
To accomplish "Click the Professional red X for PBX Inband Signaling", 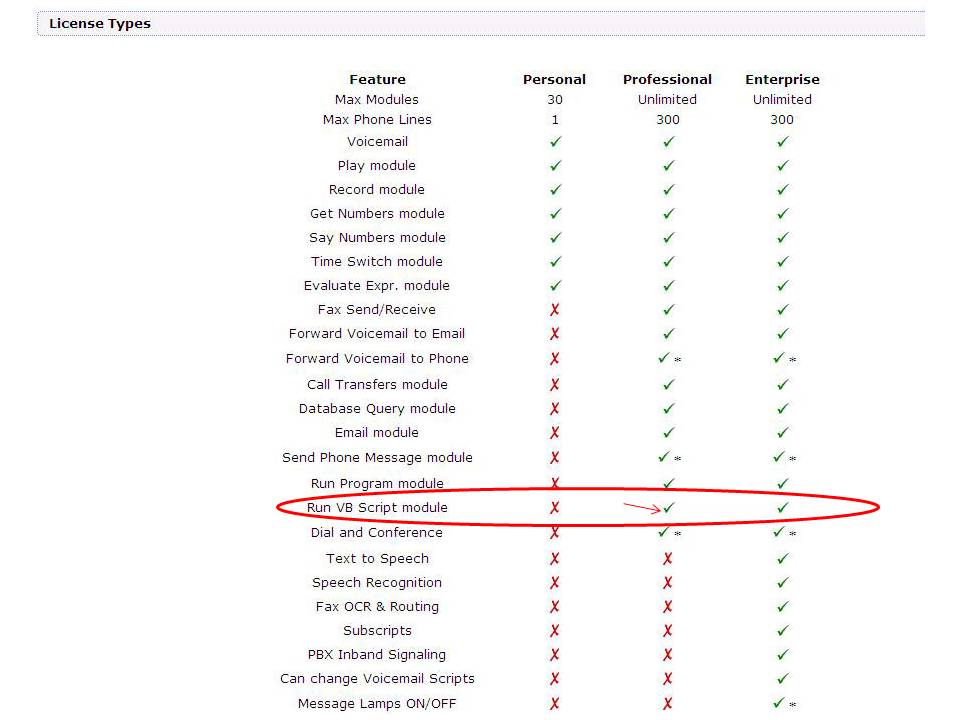I will click(667, 654).
